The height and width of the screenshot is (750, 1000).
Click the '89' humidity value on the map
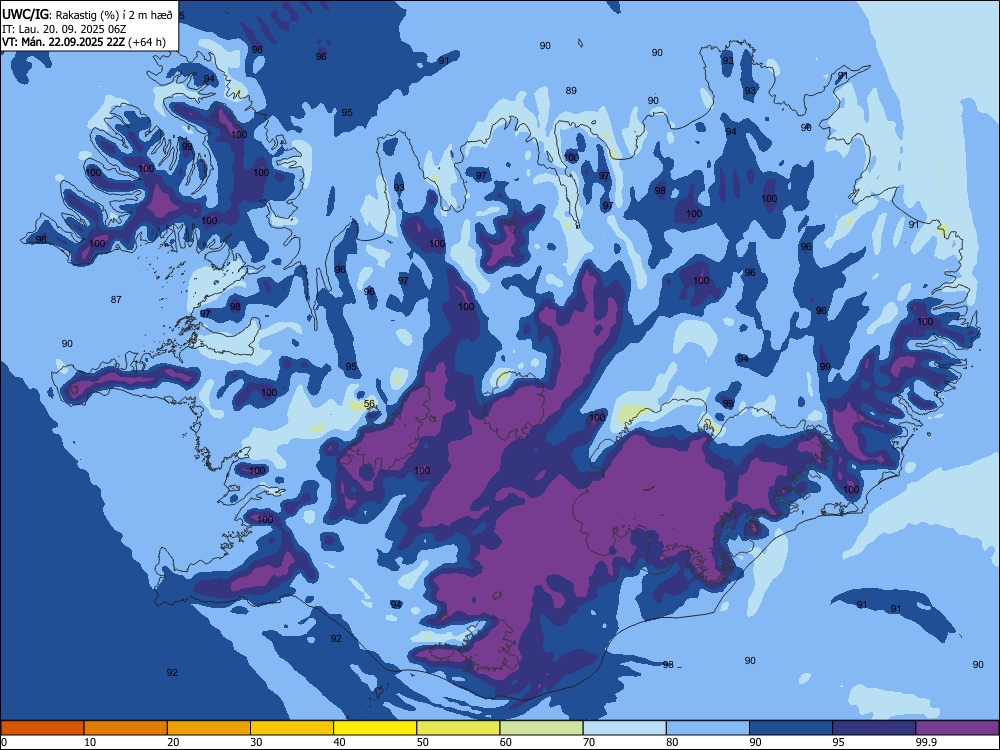571,91
